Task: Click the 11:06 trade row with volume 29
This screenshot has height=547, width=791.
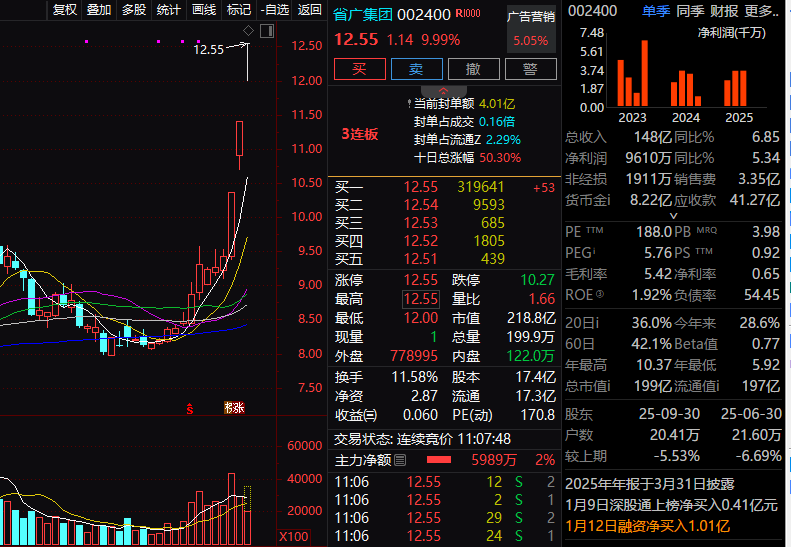Action: point(444,518)
